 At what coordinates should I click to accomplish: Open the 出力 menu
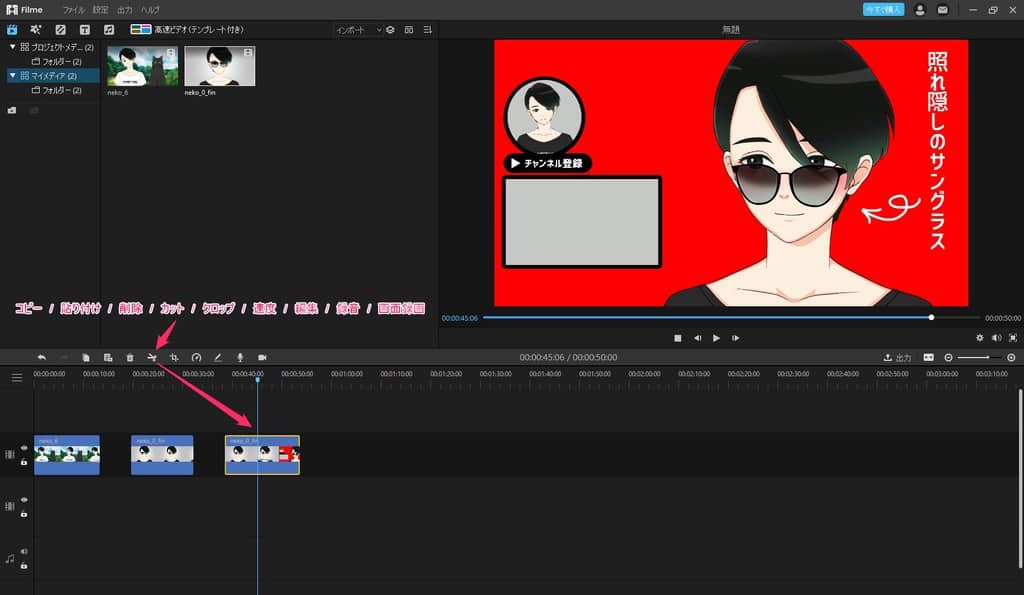pos(125,10)
